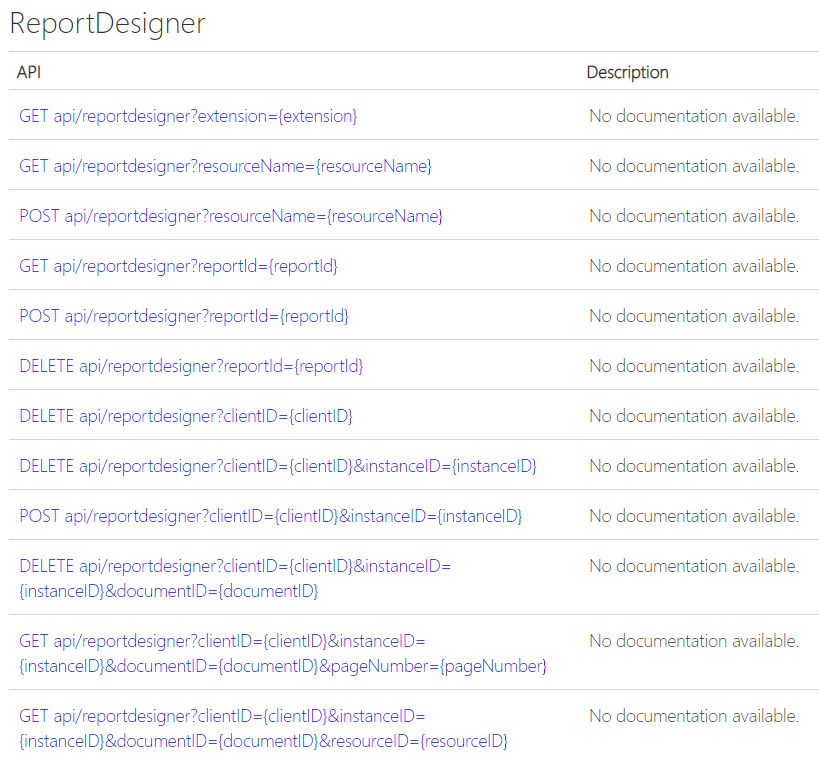Select the POST reportId API link

(x=184, y=316)
